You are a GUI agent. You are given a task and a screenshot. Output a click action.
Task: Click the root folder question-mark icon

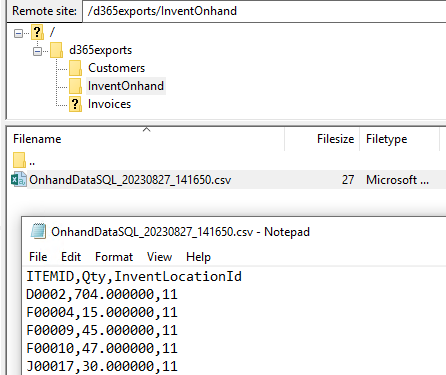[x=37, y=32]
